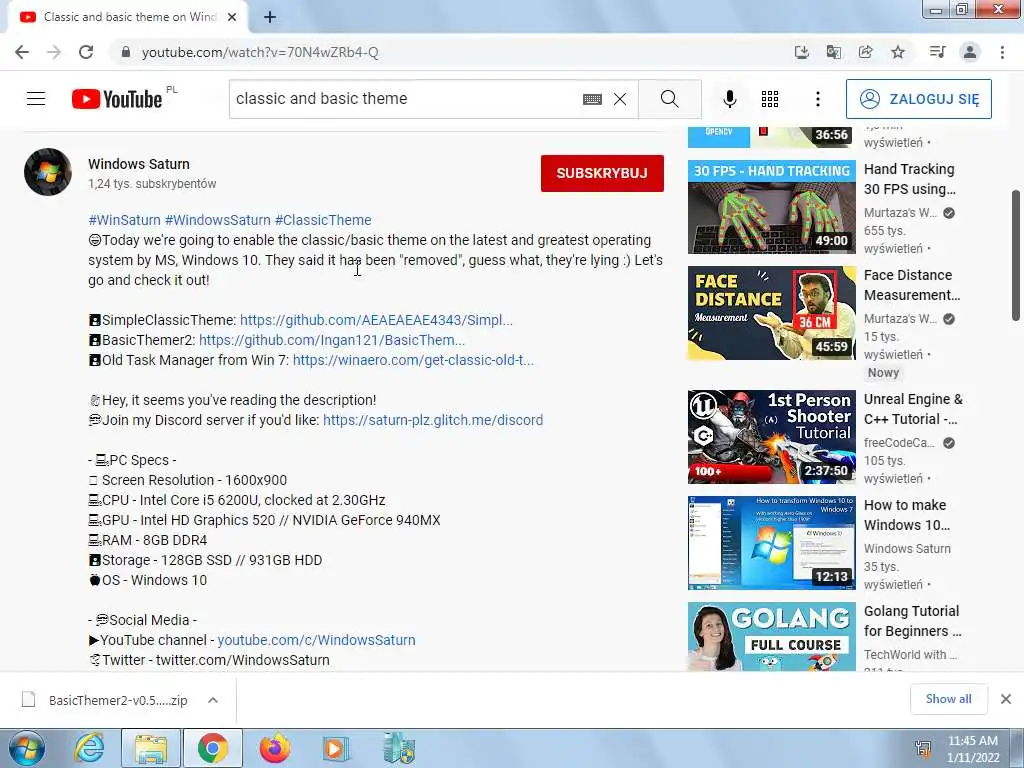The width and height of the screenshot is (1024, 768).
Task: Click the network tray icon
Action: tap(923, 749)
